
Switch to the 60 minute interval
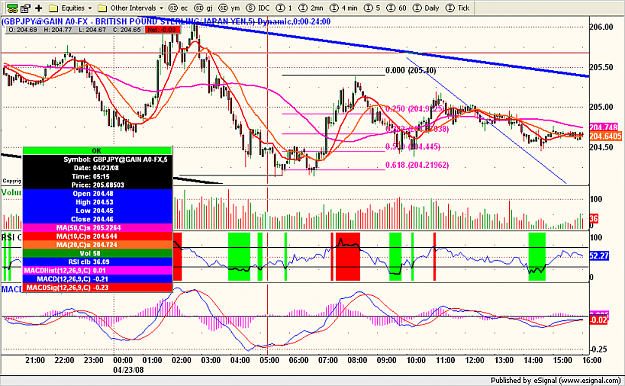397,8
